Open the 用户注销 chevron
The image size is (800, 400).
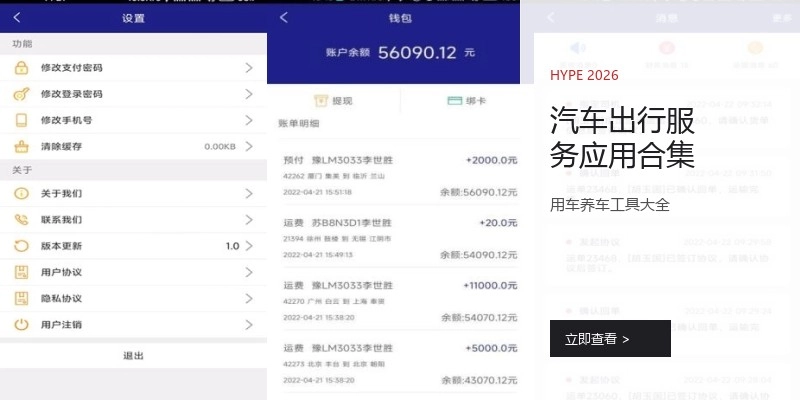tap(249, 325)
